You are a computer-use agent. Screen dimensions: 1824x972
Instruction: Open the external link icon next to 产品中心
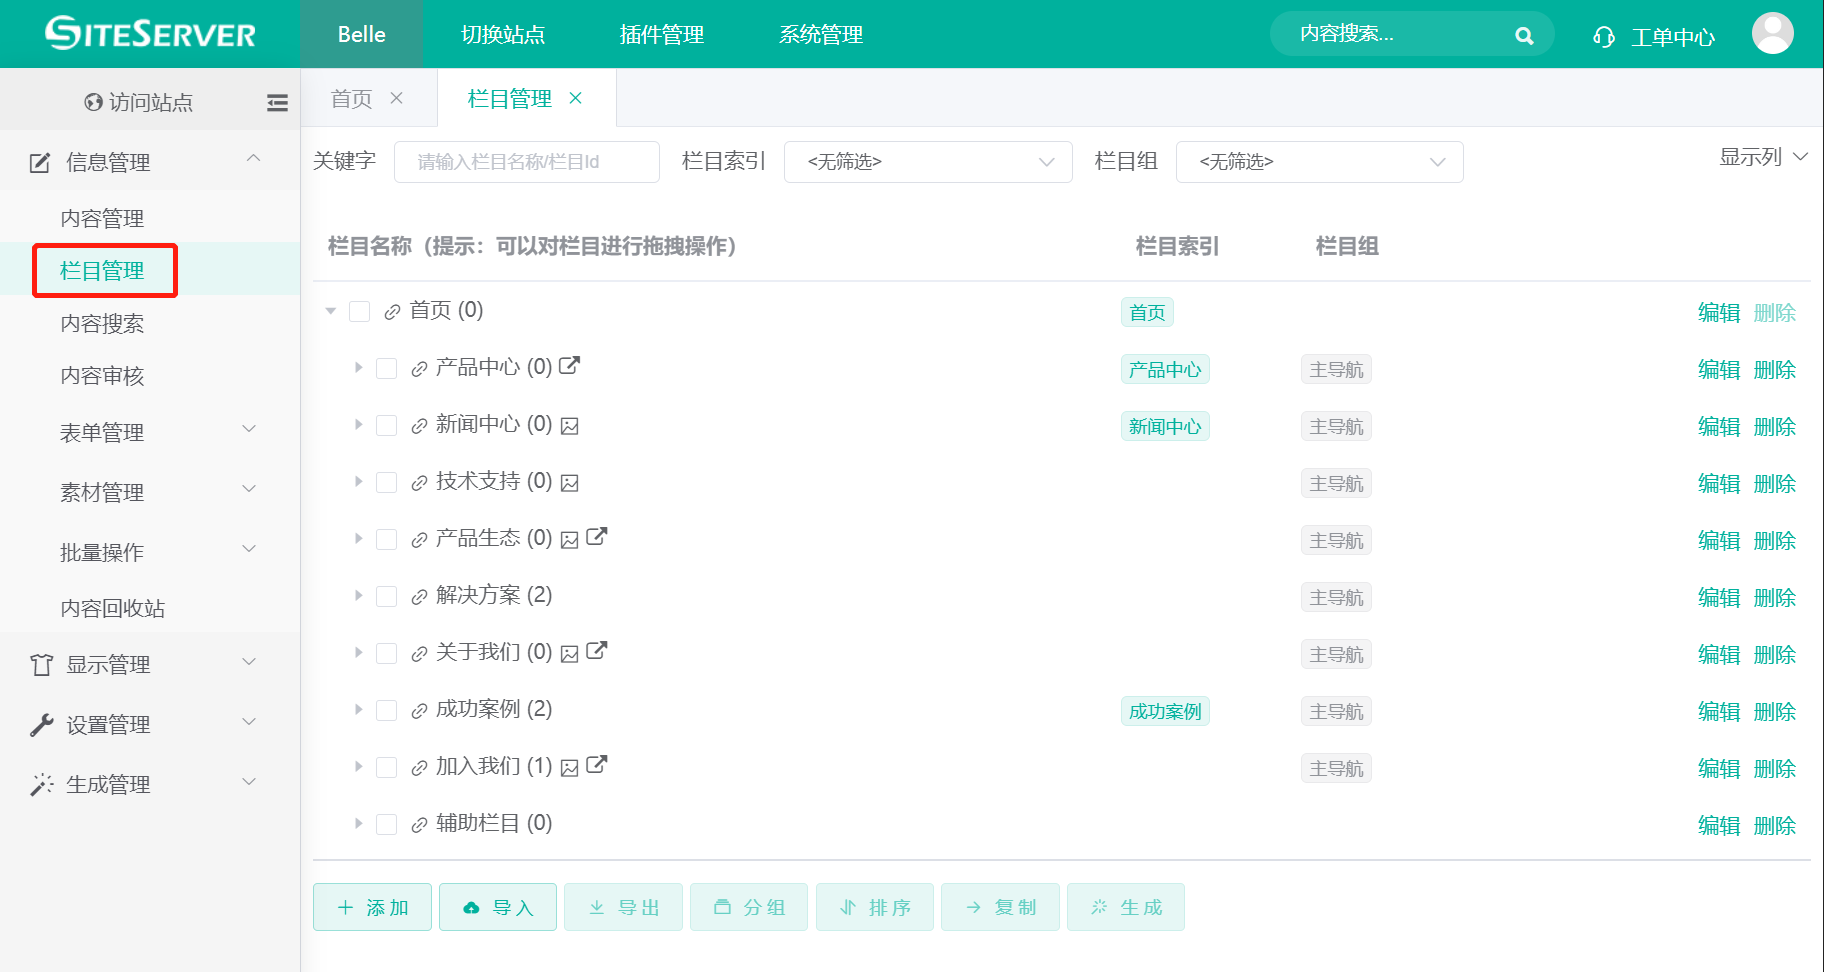pyautogui.click(x=570, y=366)
